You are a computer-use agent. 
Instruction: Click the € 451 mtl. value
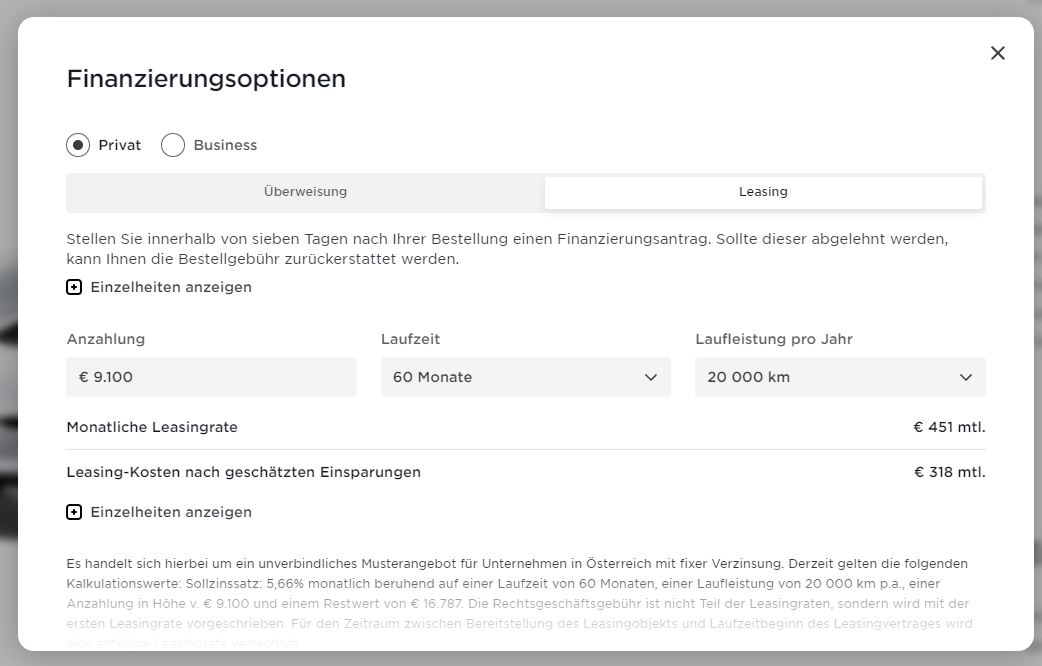pos(949,427)
